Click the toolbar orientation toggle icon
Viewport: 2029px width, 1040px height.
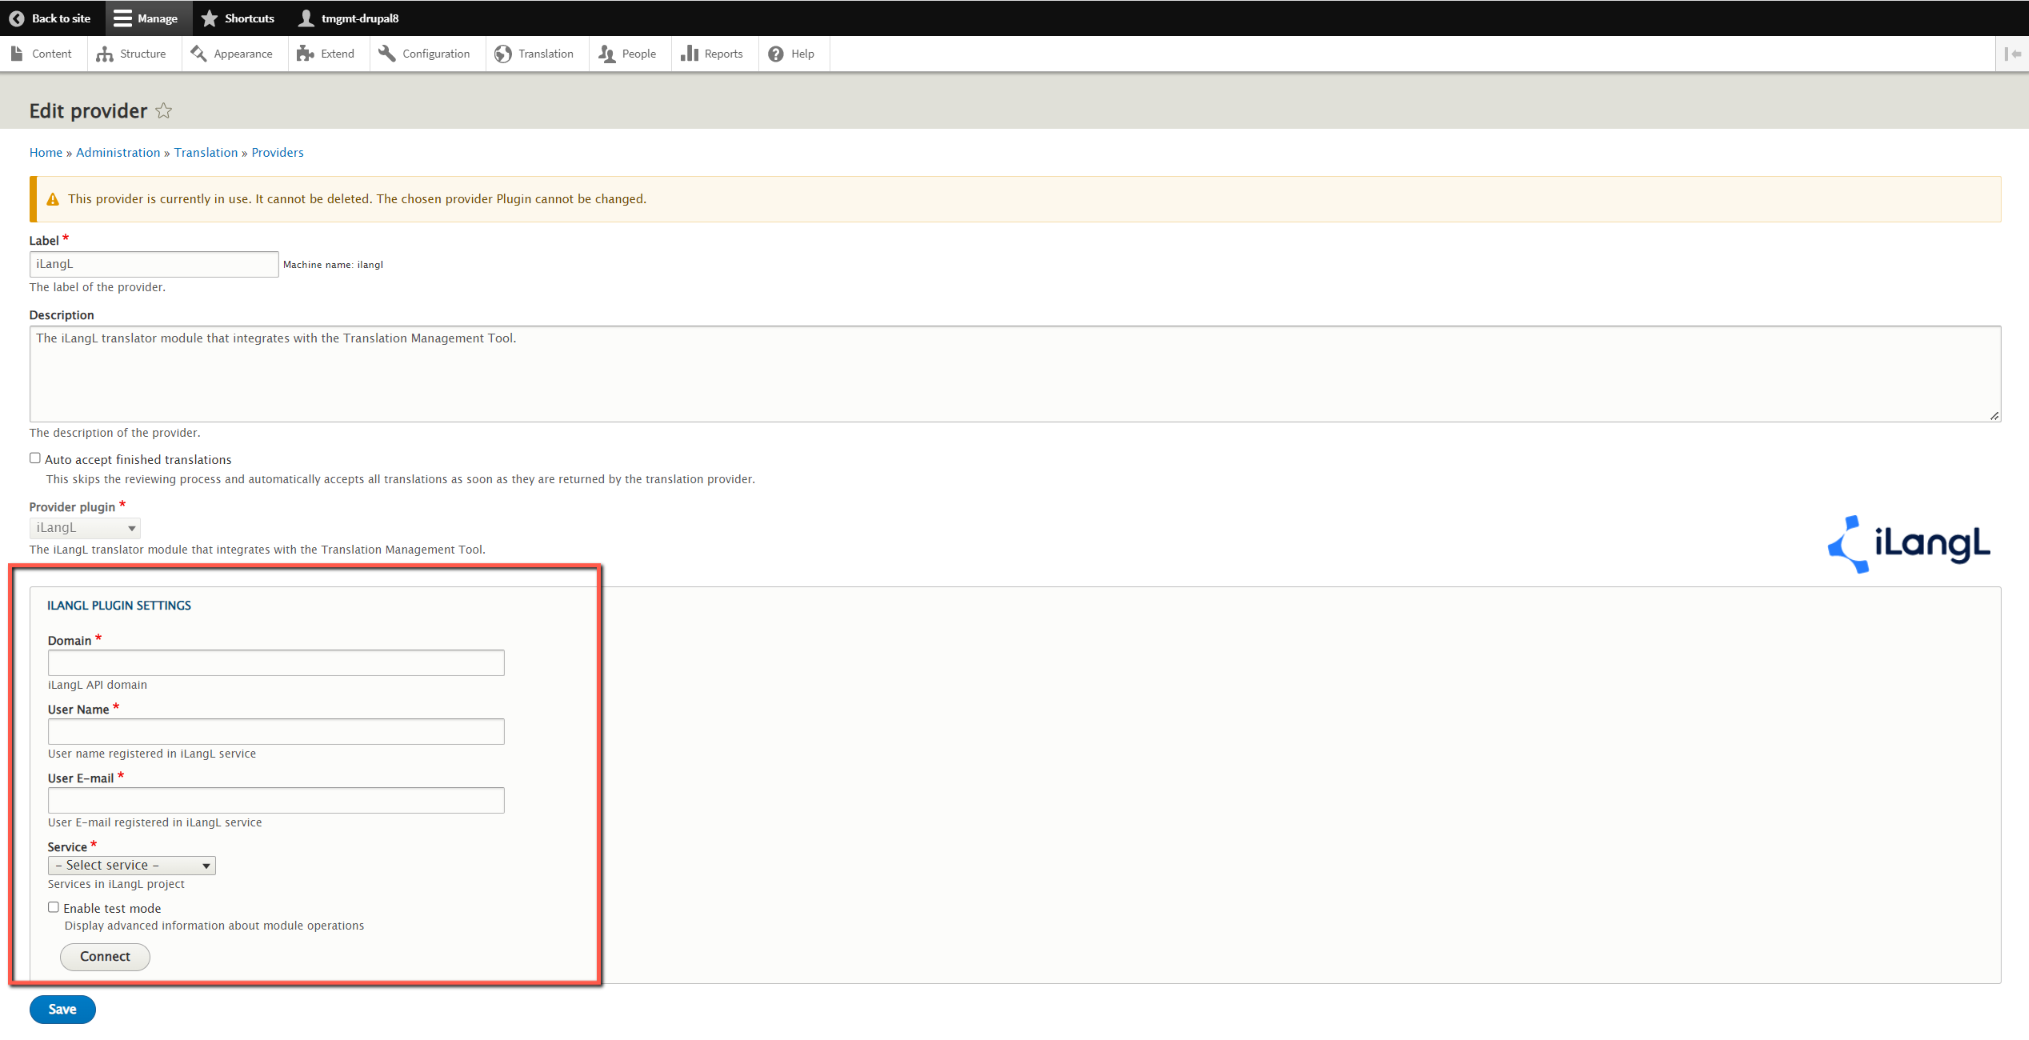click(2012, 54)
